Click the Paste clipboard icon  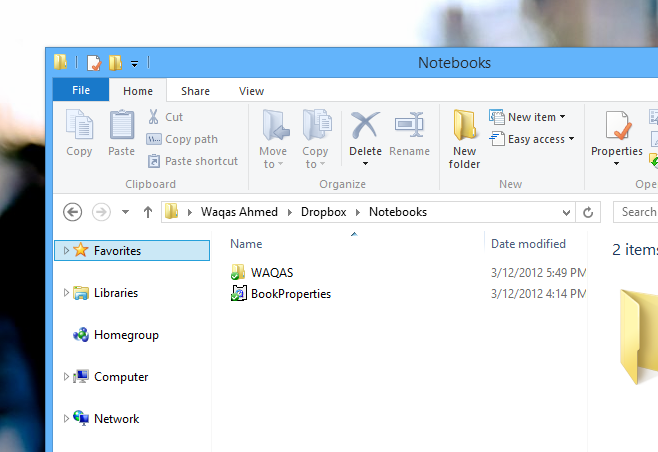point(122,125)
